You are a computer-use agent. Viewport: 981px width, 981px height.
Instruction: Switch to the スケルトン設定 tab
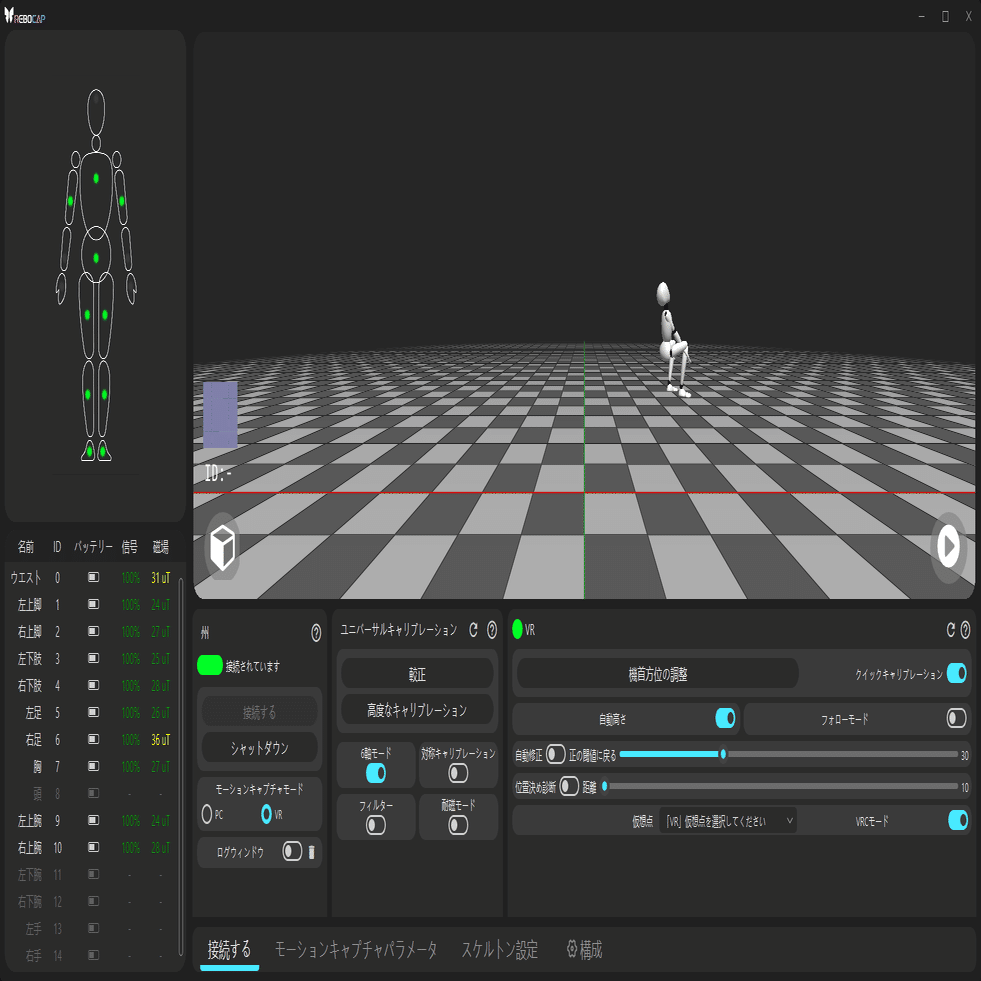coord(499,949)
